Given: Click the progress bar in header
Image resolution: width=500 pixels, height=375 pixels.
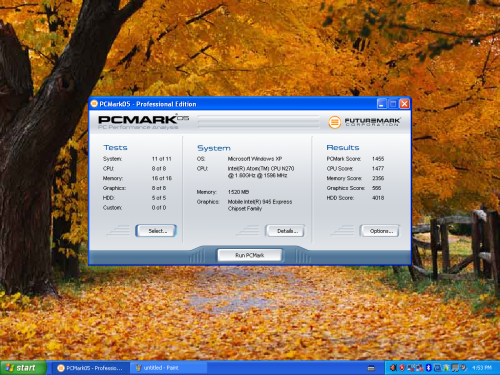Looking at the screenshot, I should pyautogui.click(x=258, y=122).
